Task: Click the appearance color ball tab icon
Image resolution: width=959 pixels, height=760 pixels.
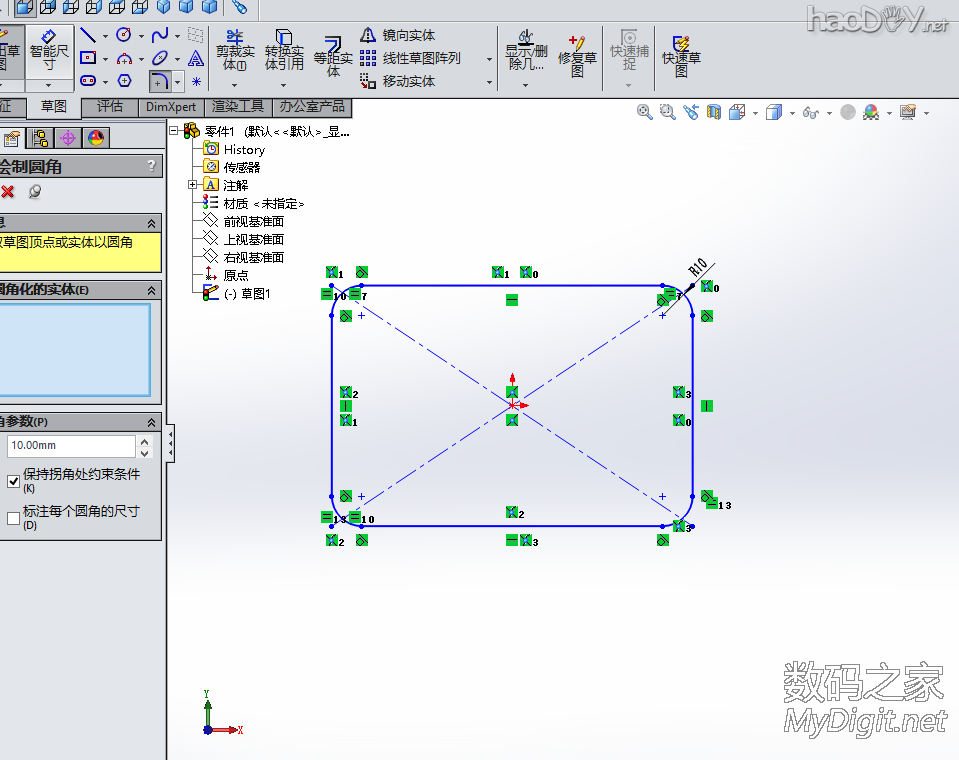Action: click(x=95, y=139)
